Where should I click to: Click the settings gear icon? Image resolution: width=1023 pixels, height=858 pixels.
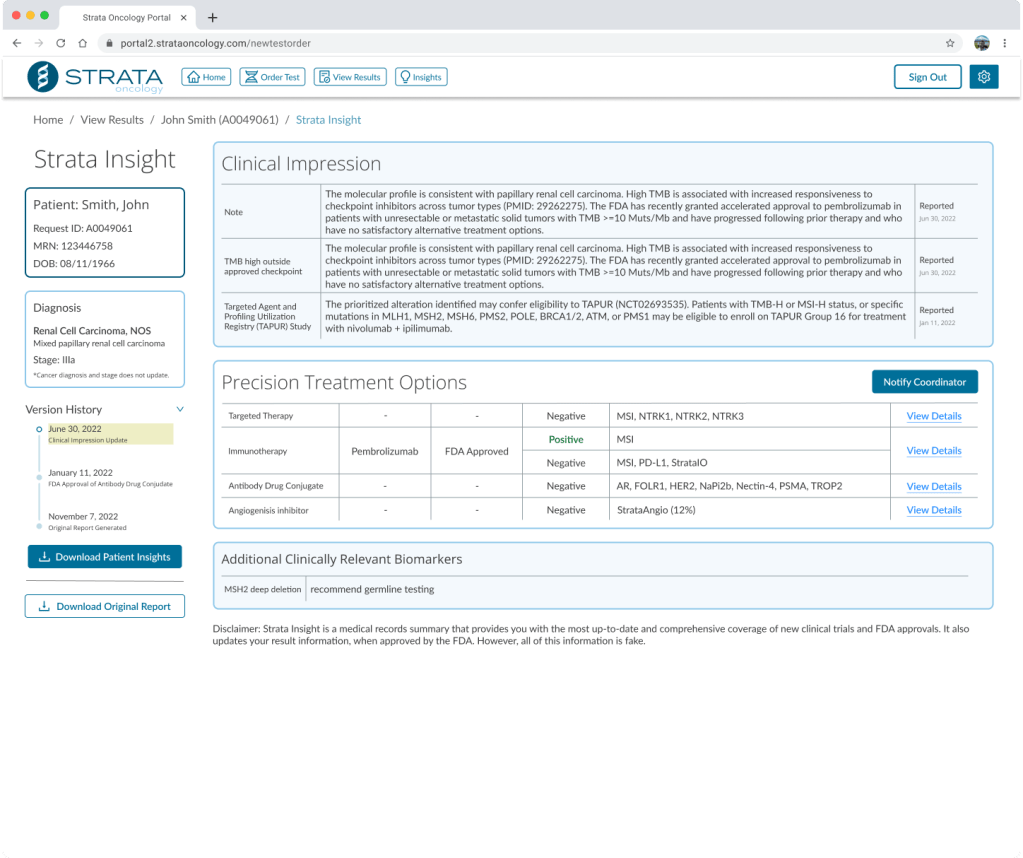984,77
